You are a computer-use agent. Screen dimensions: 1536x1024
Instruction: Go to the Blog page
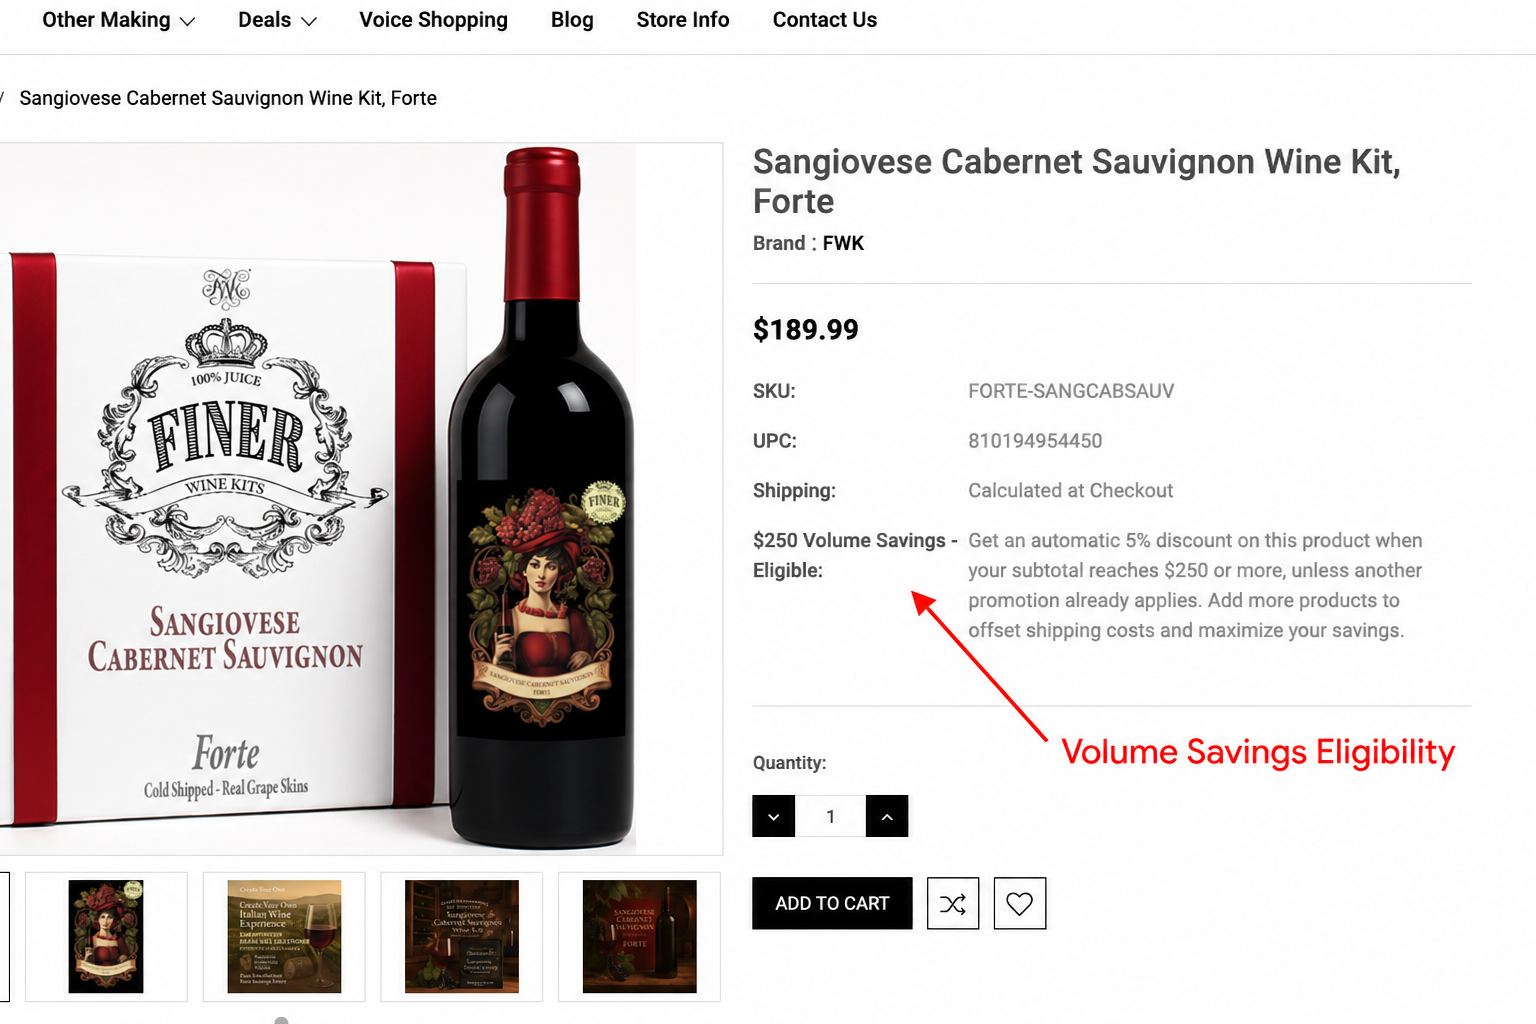(572, 20)
